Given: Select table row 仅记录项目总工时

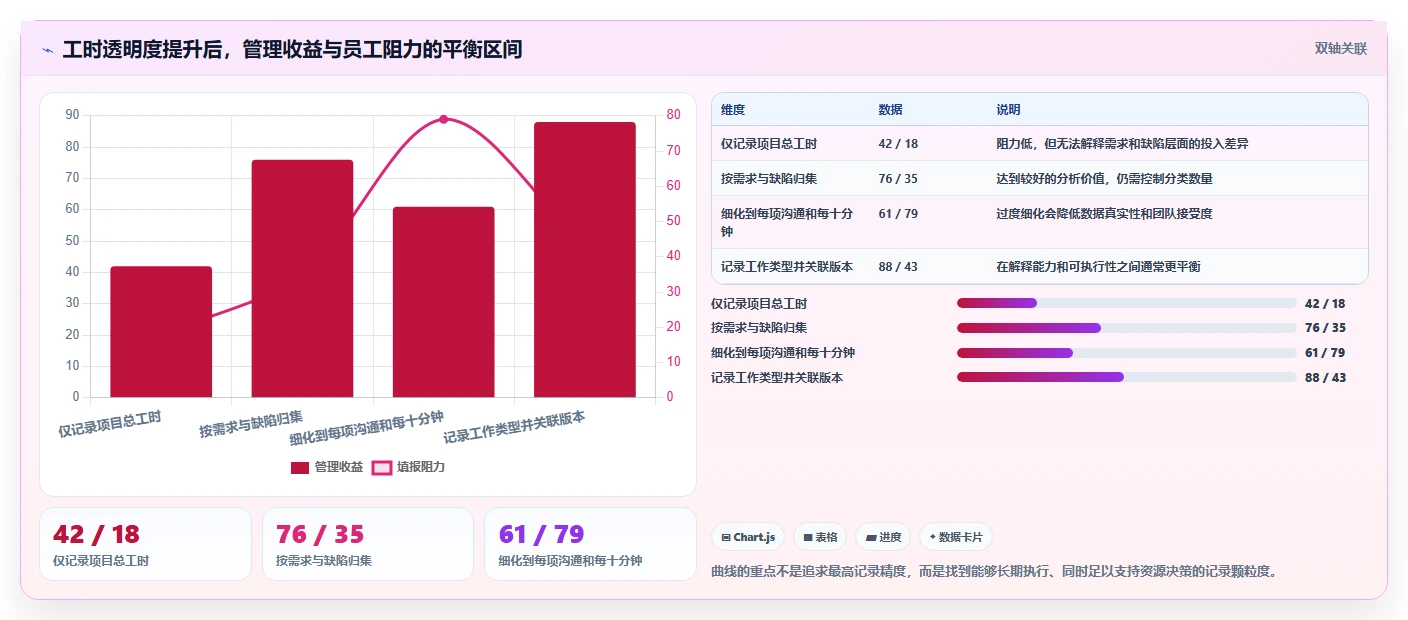Looking at the screenshot, I should 1039,144.
